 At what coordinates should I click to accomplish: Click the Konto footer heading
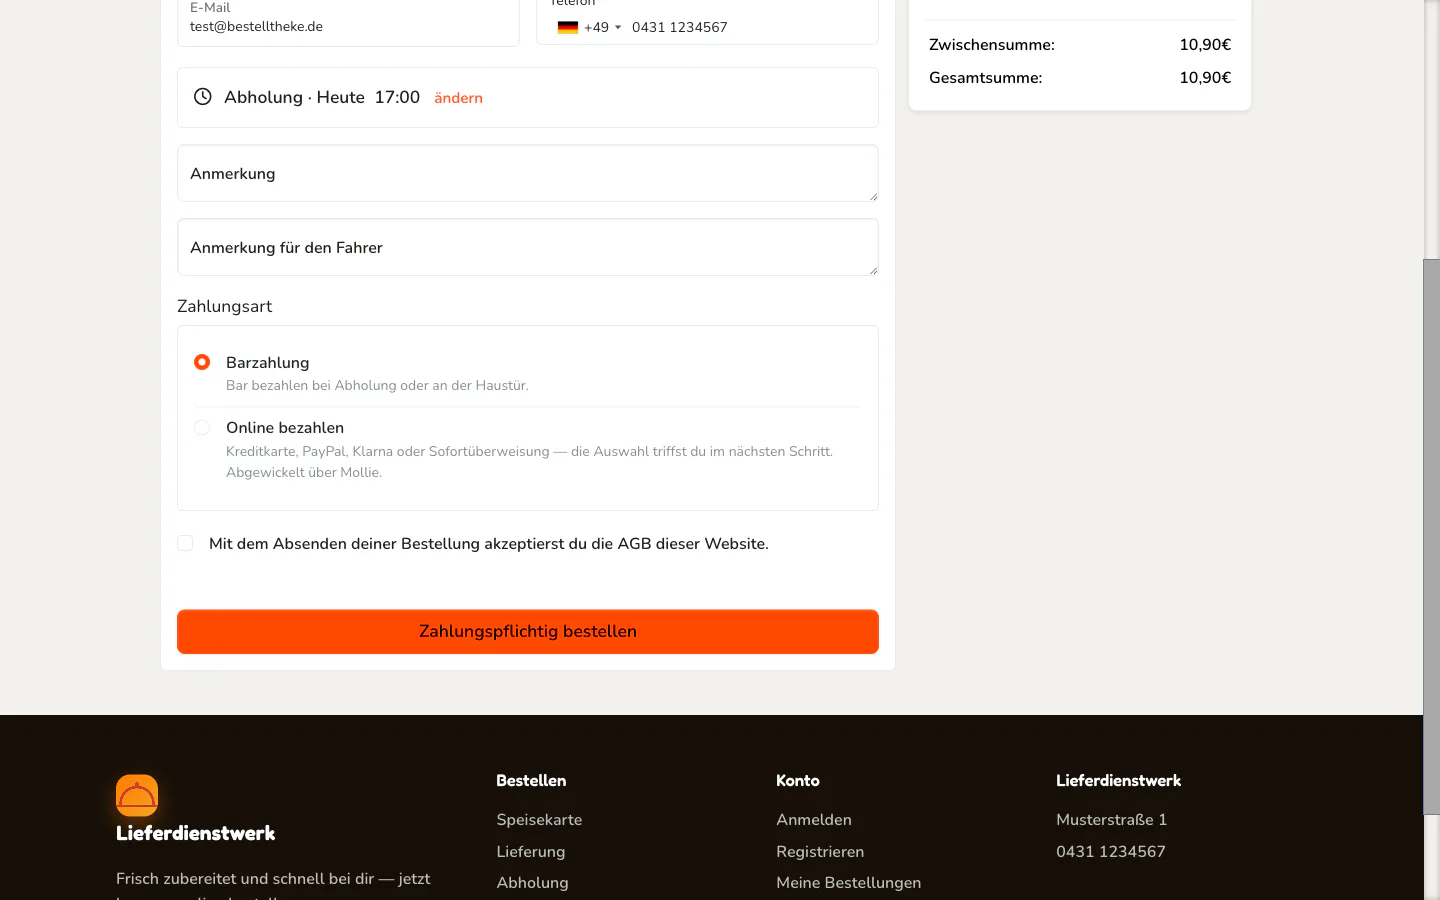798,781
